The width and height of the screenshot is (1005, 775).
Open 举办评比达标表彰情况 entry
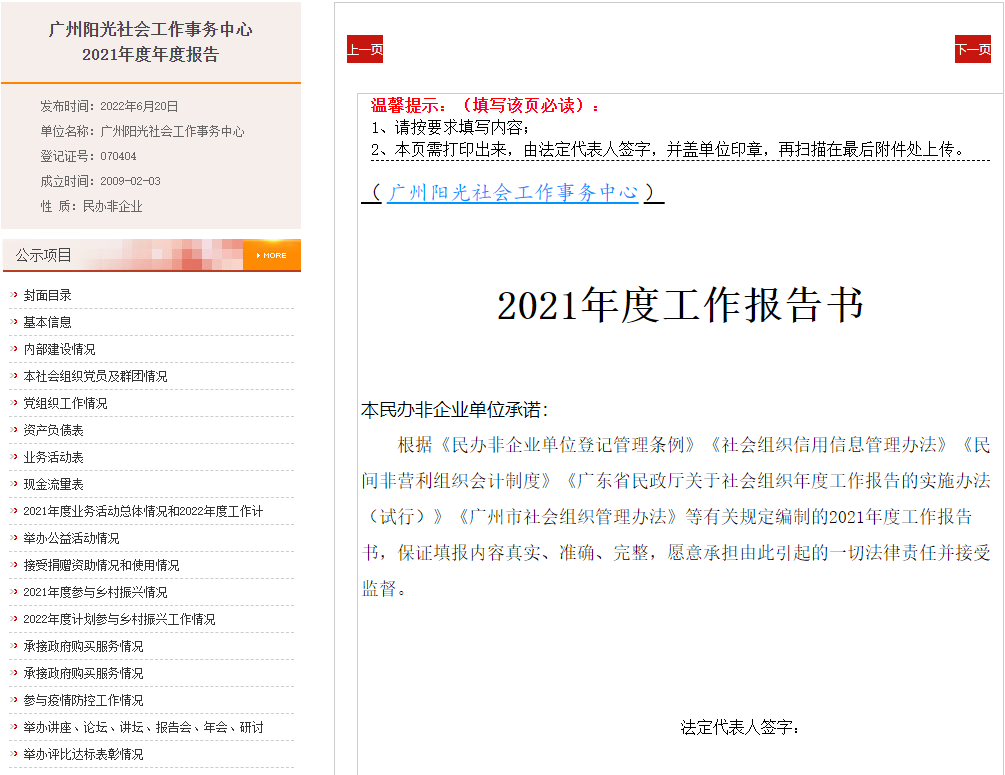[x=83, y=754]
